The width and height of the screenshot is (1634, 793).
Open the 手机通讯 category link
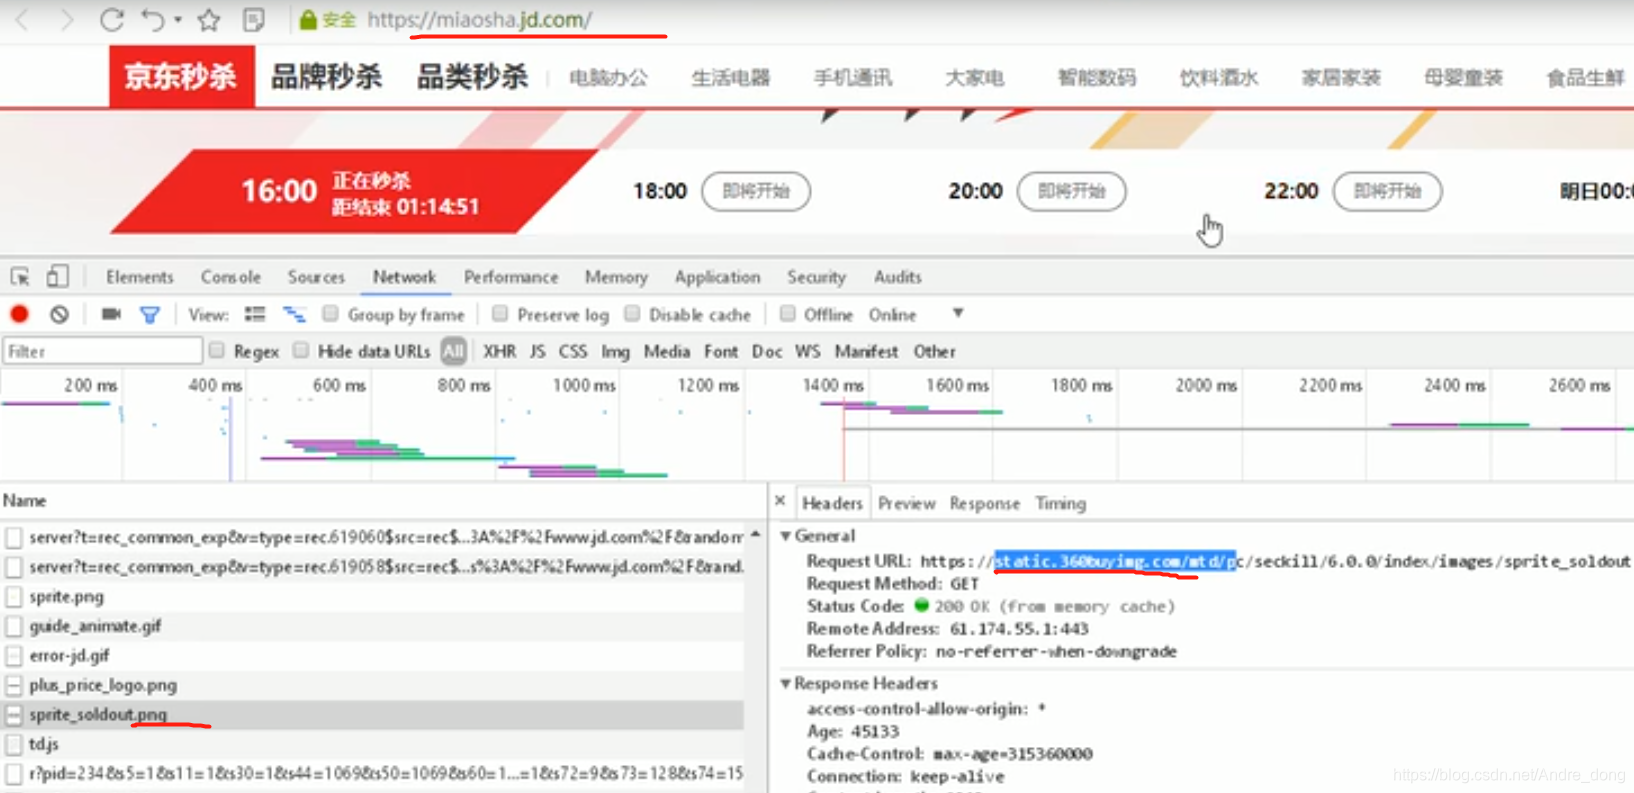pos(853,78)
